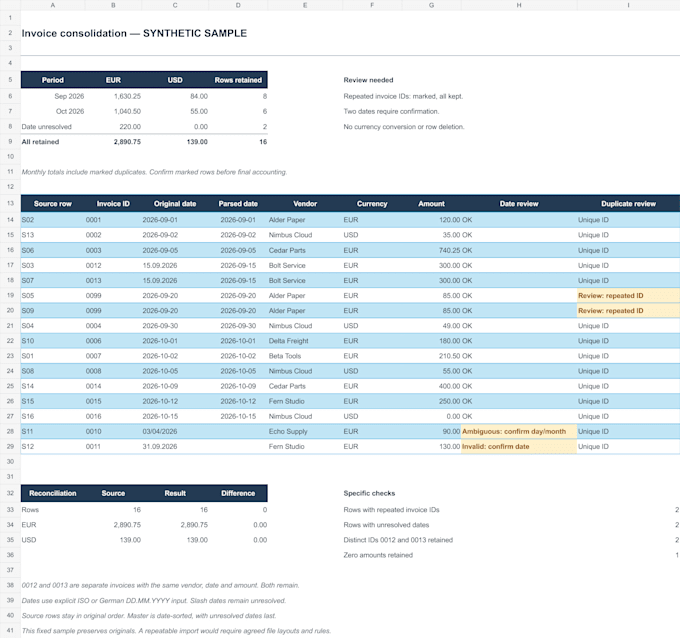680x638 pixels.
Task: Click 'Invalid: confirm date' flag cell
Action: point(519,446)
